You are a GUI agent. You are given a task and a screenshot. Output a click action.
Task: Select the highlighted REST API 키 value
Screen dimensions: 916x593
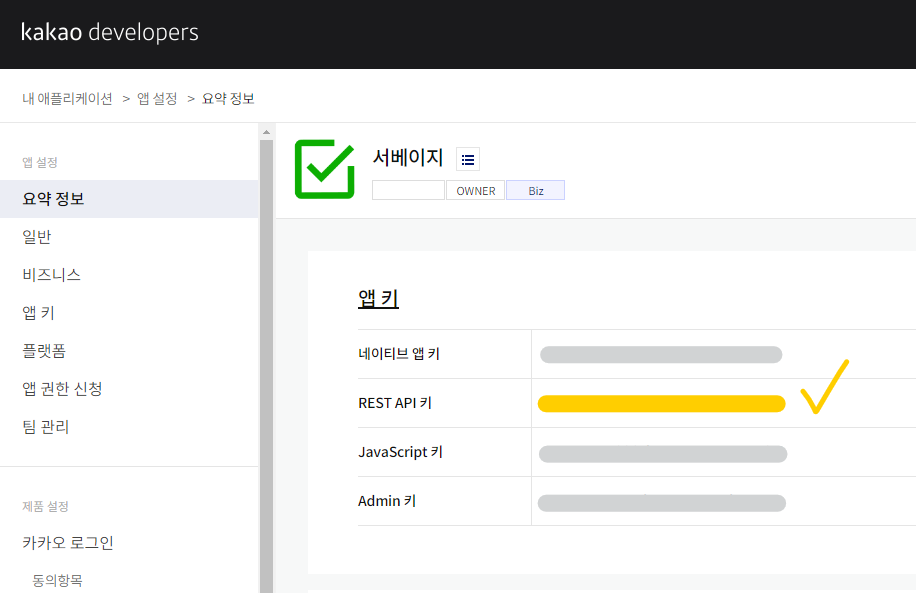point(661,404)
